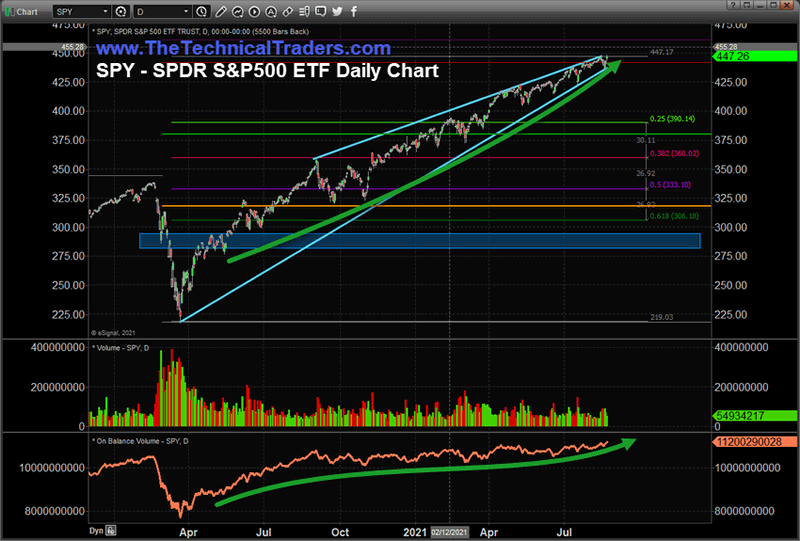Open the chat comment bubble icon
Image resolution: width=800 pixels, height=541 pixels.
coord(320,11)
